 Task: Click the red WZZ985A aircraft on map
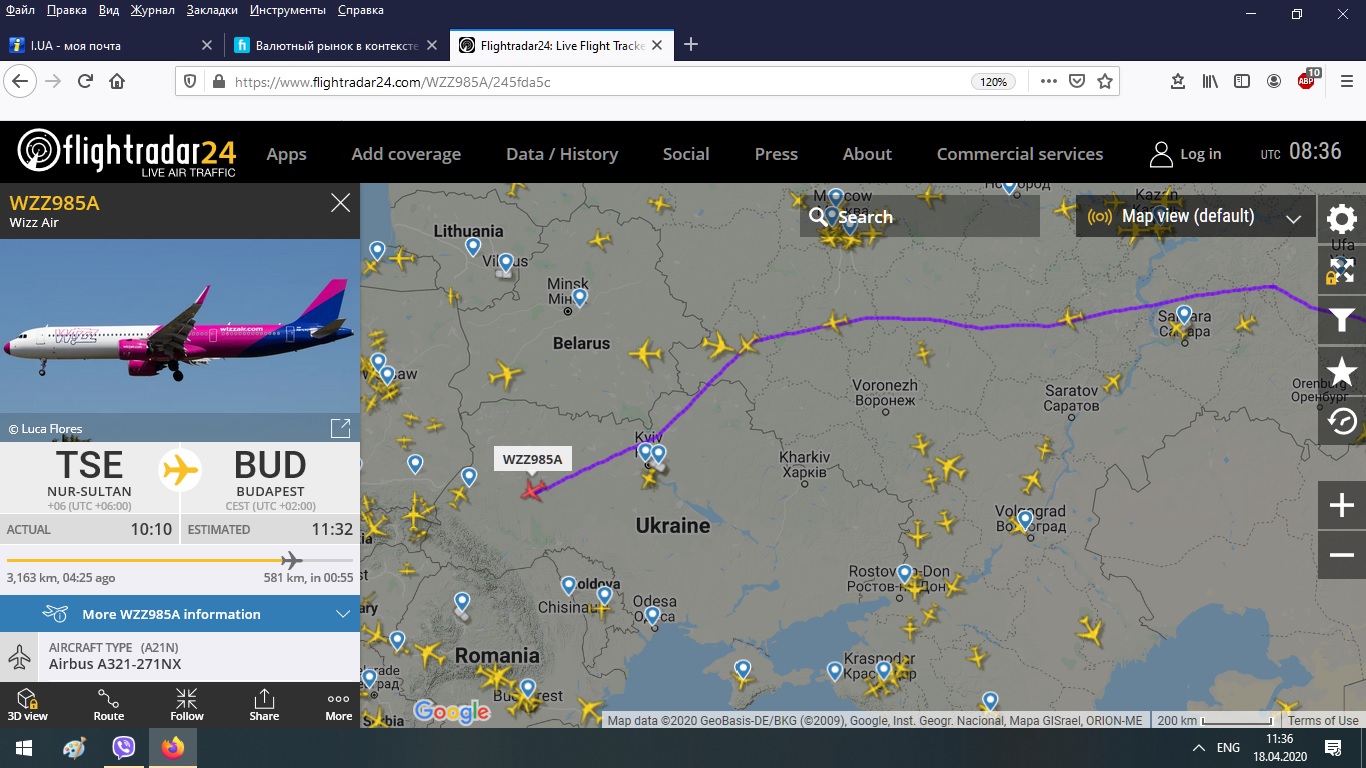[534, 489]
